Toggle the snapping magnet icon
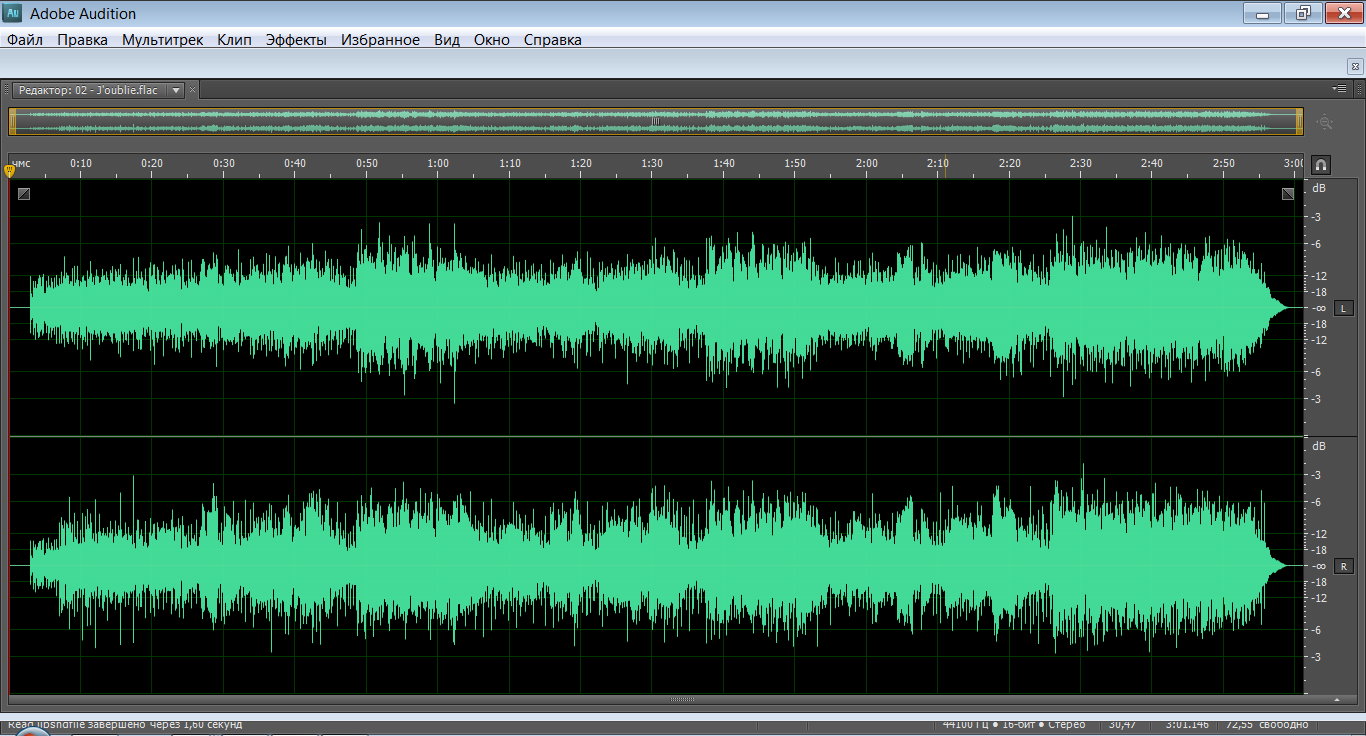This screenshot has width=1366, height=736. (x=1321, y=164)
